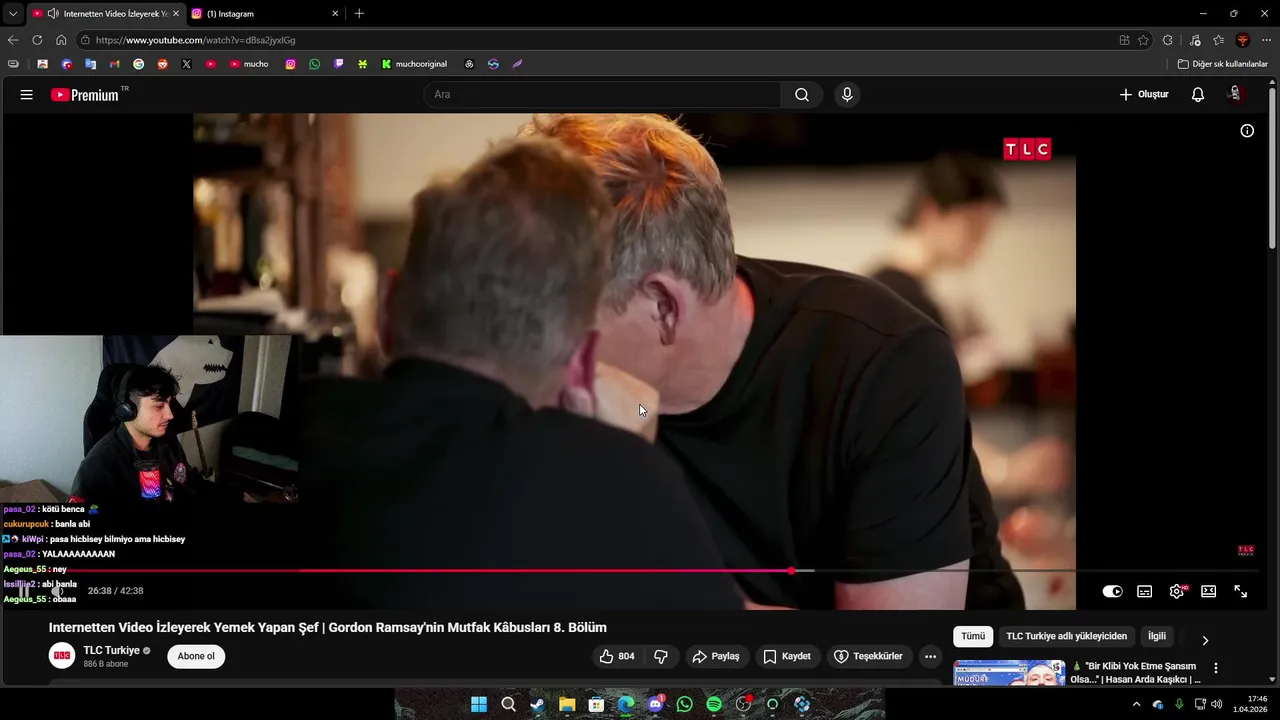Switch to the YouTube video tab
This screenshot has width=1280, height=720.
click(x=105, y=14)
